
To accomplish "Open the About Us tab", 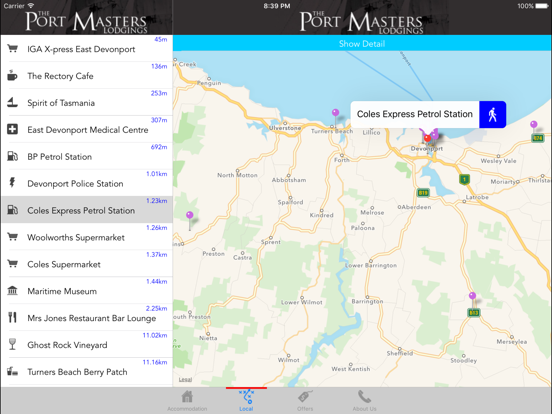I will point(364,401).
